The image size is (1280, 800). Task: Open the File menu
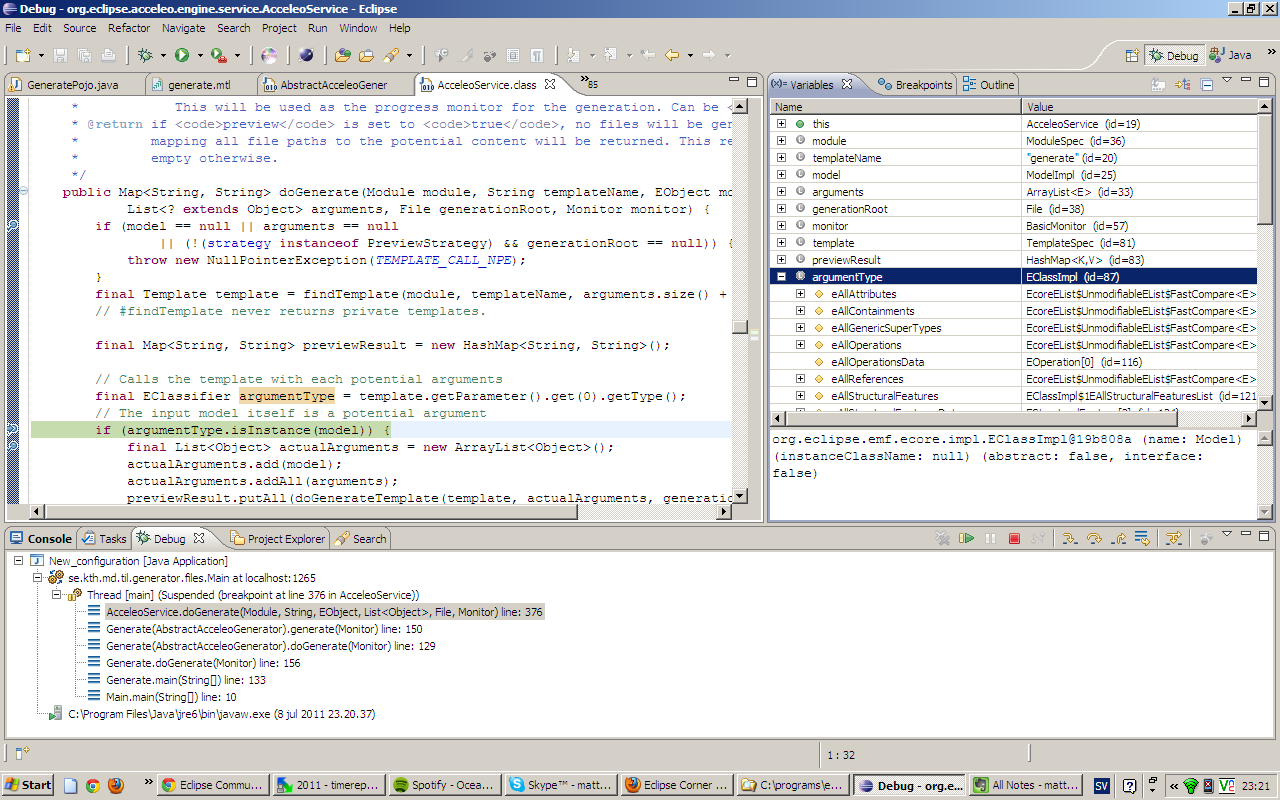(x=13, y=28)
